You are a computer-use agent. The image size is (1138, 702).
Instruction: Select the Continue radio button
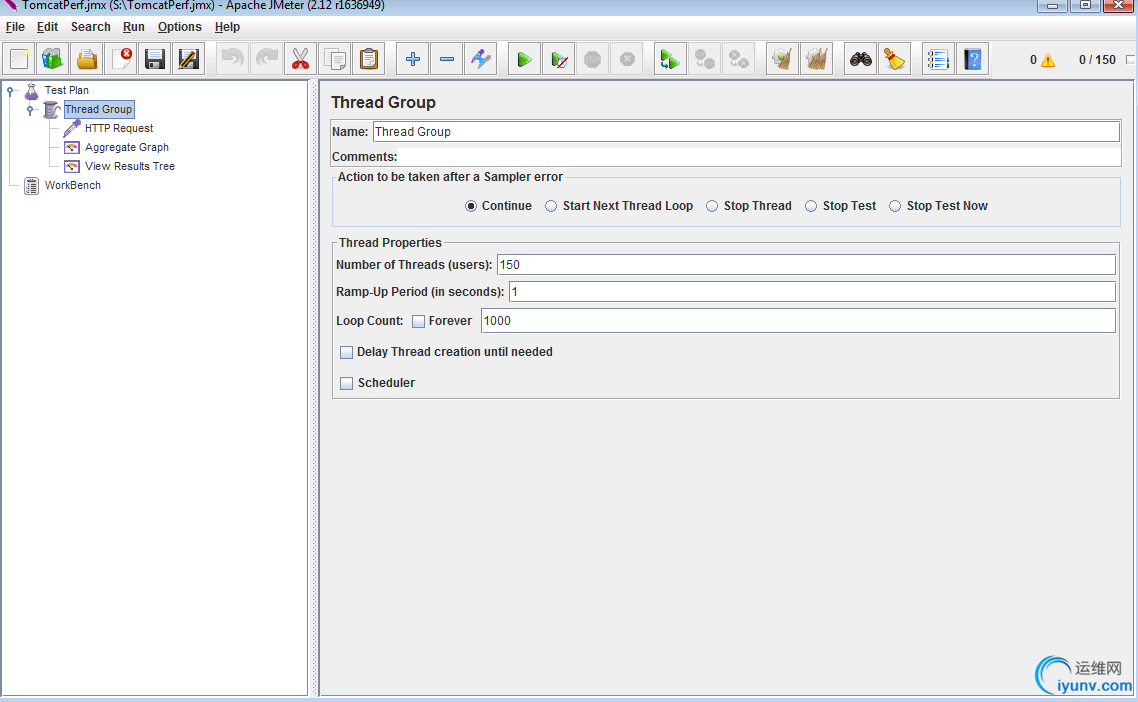click(x=471, y=206)
